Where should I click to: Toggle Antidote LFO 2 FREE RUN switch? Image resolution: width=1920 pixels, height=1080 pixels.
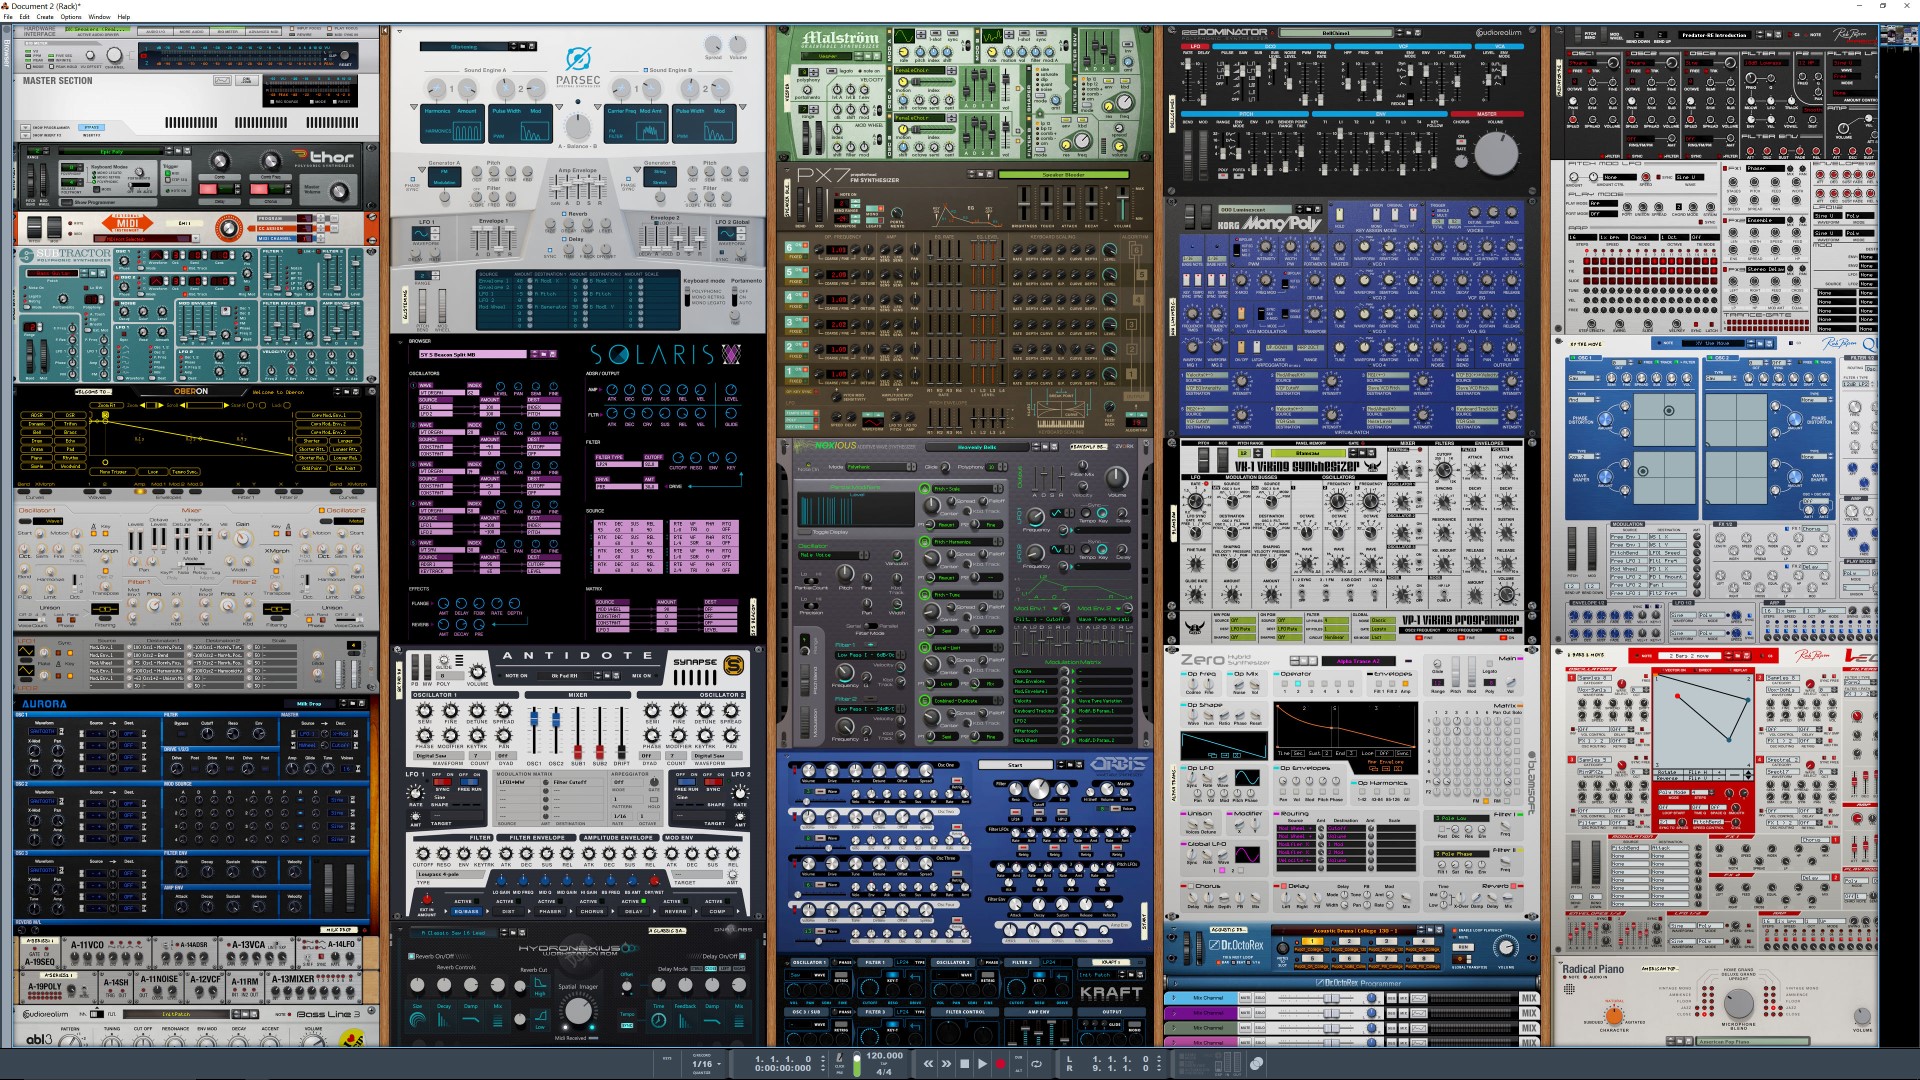click(686, 782)
